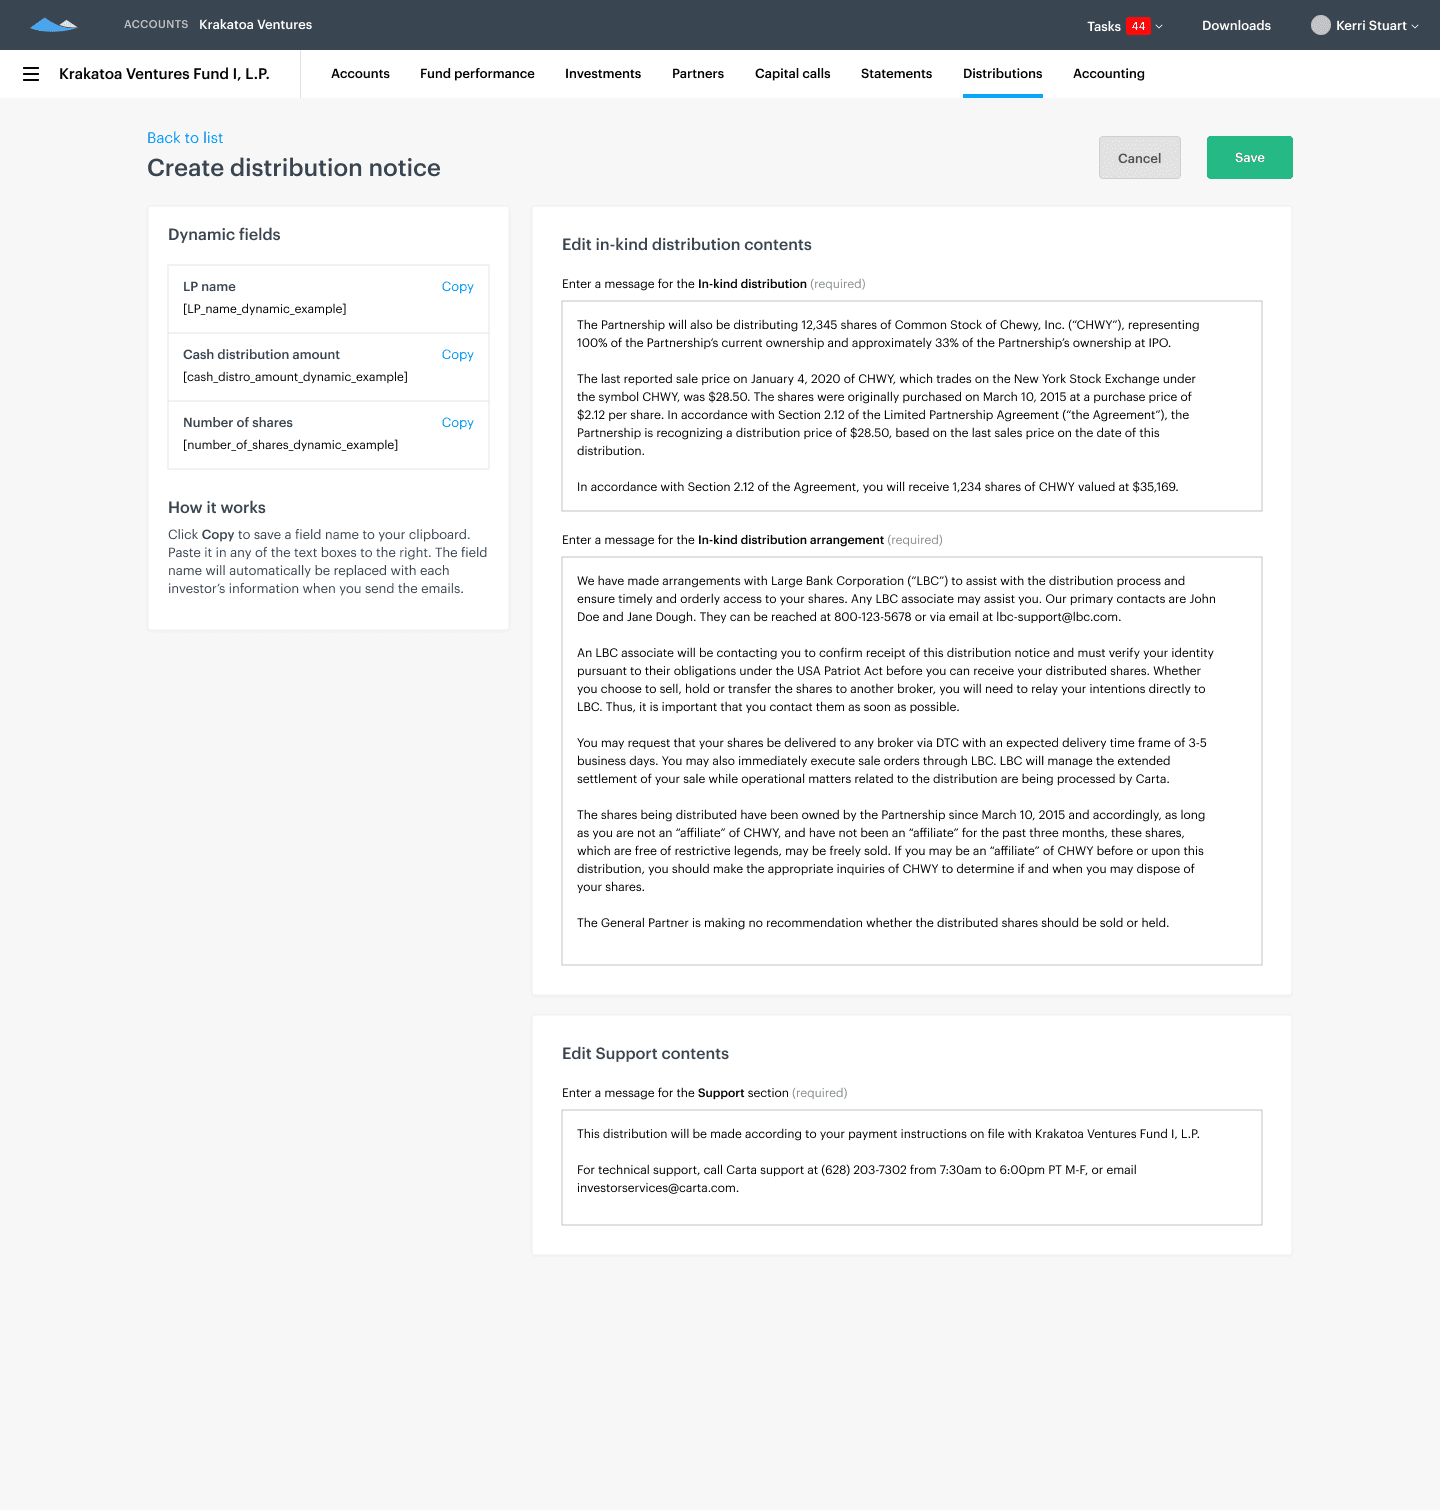Screen dimensions: 1440x1510
Task: Click the How it works heading
Action: click(x=217, y=508)
